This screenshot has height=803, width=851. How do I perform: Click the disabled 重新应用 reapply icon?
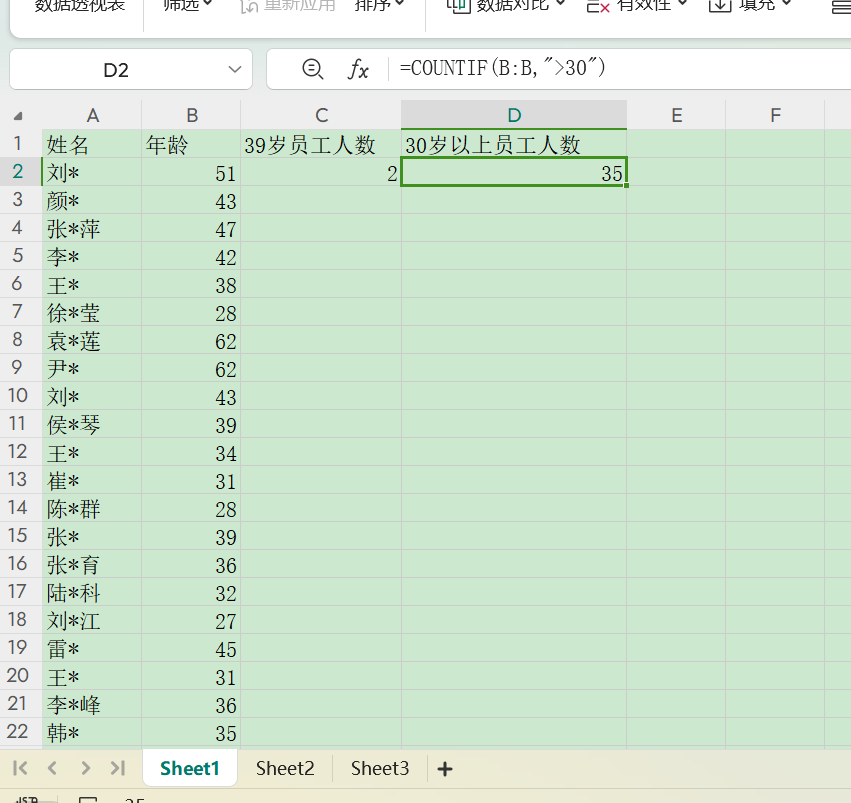[x=249, y=5]
